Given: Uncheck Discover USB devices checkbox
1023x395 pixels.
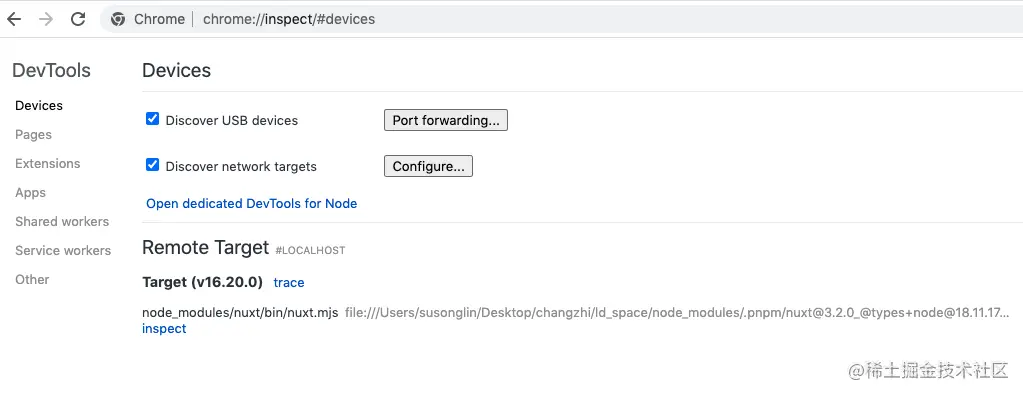Looking at the screenshot, I should (x=153, y=119).
